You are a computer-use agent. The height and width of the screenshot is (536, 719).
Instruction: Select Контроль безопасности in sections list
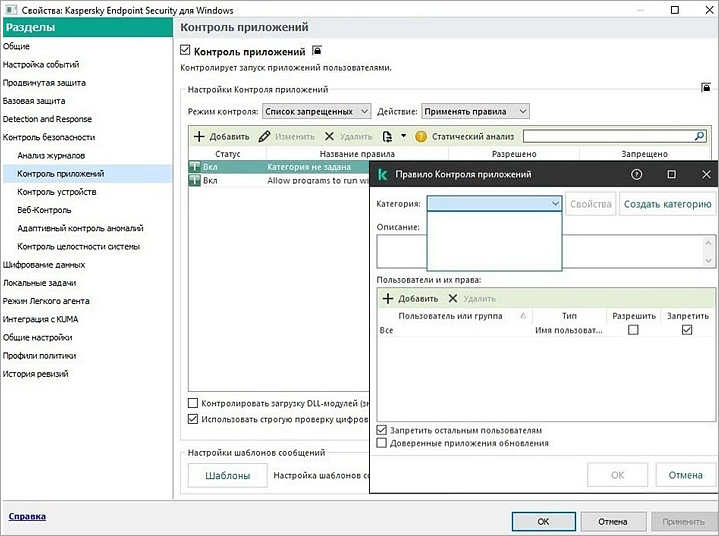tap(49, 137)
